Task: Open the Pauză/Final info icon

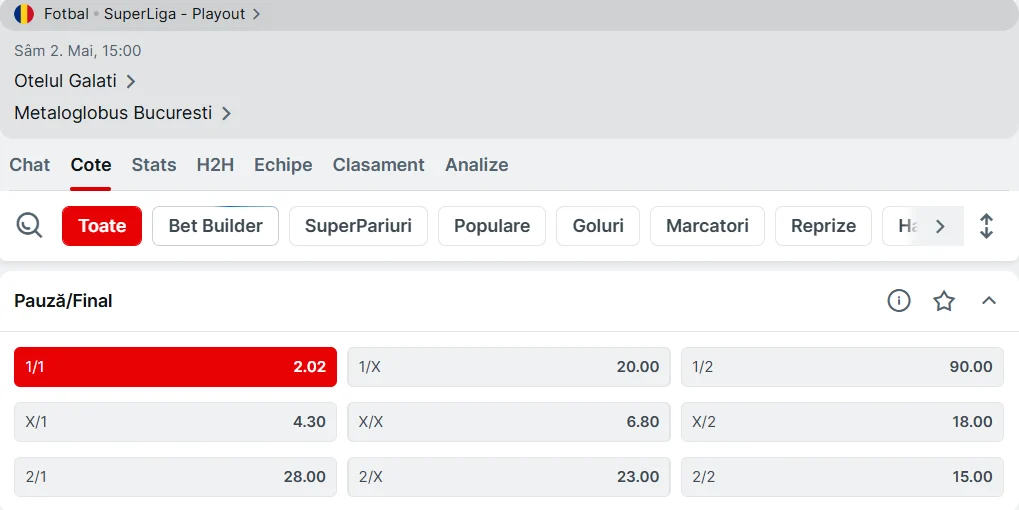Action: 899,301
